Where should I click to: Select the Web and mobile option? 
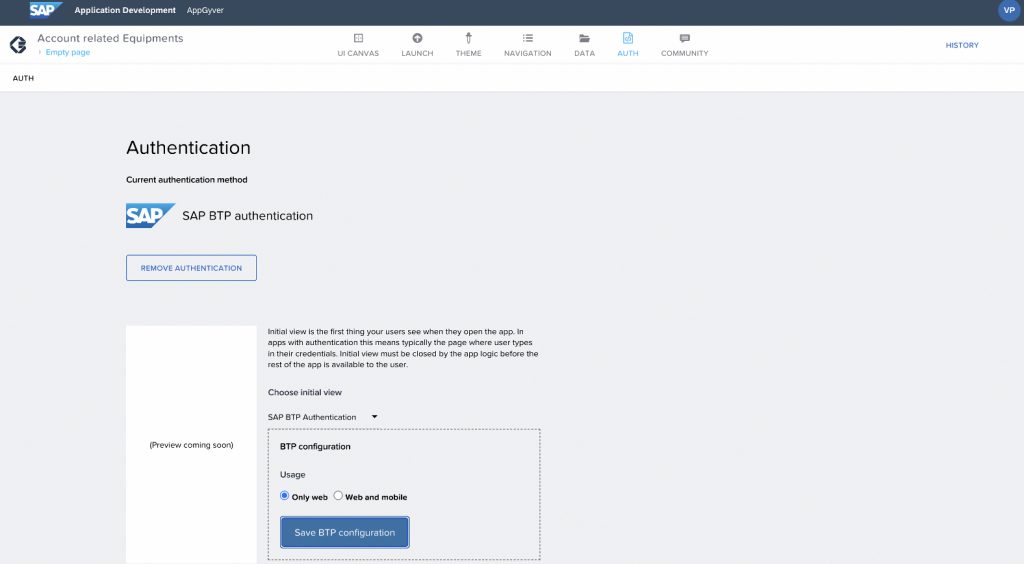click(x=338, y=495)
